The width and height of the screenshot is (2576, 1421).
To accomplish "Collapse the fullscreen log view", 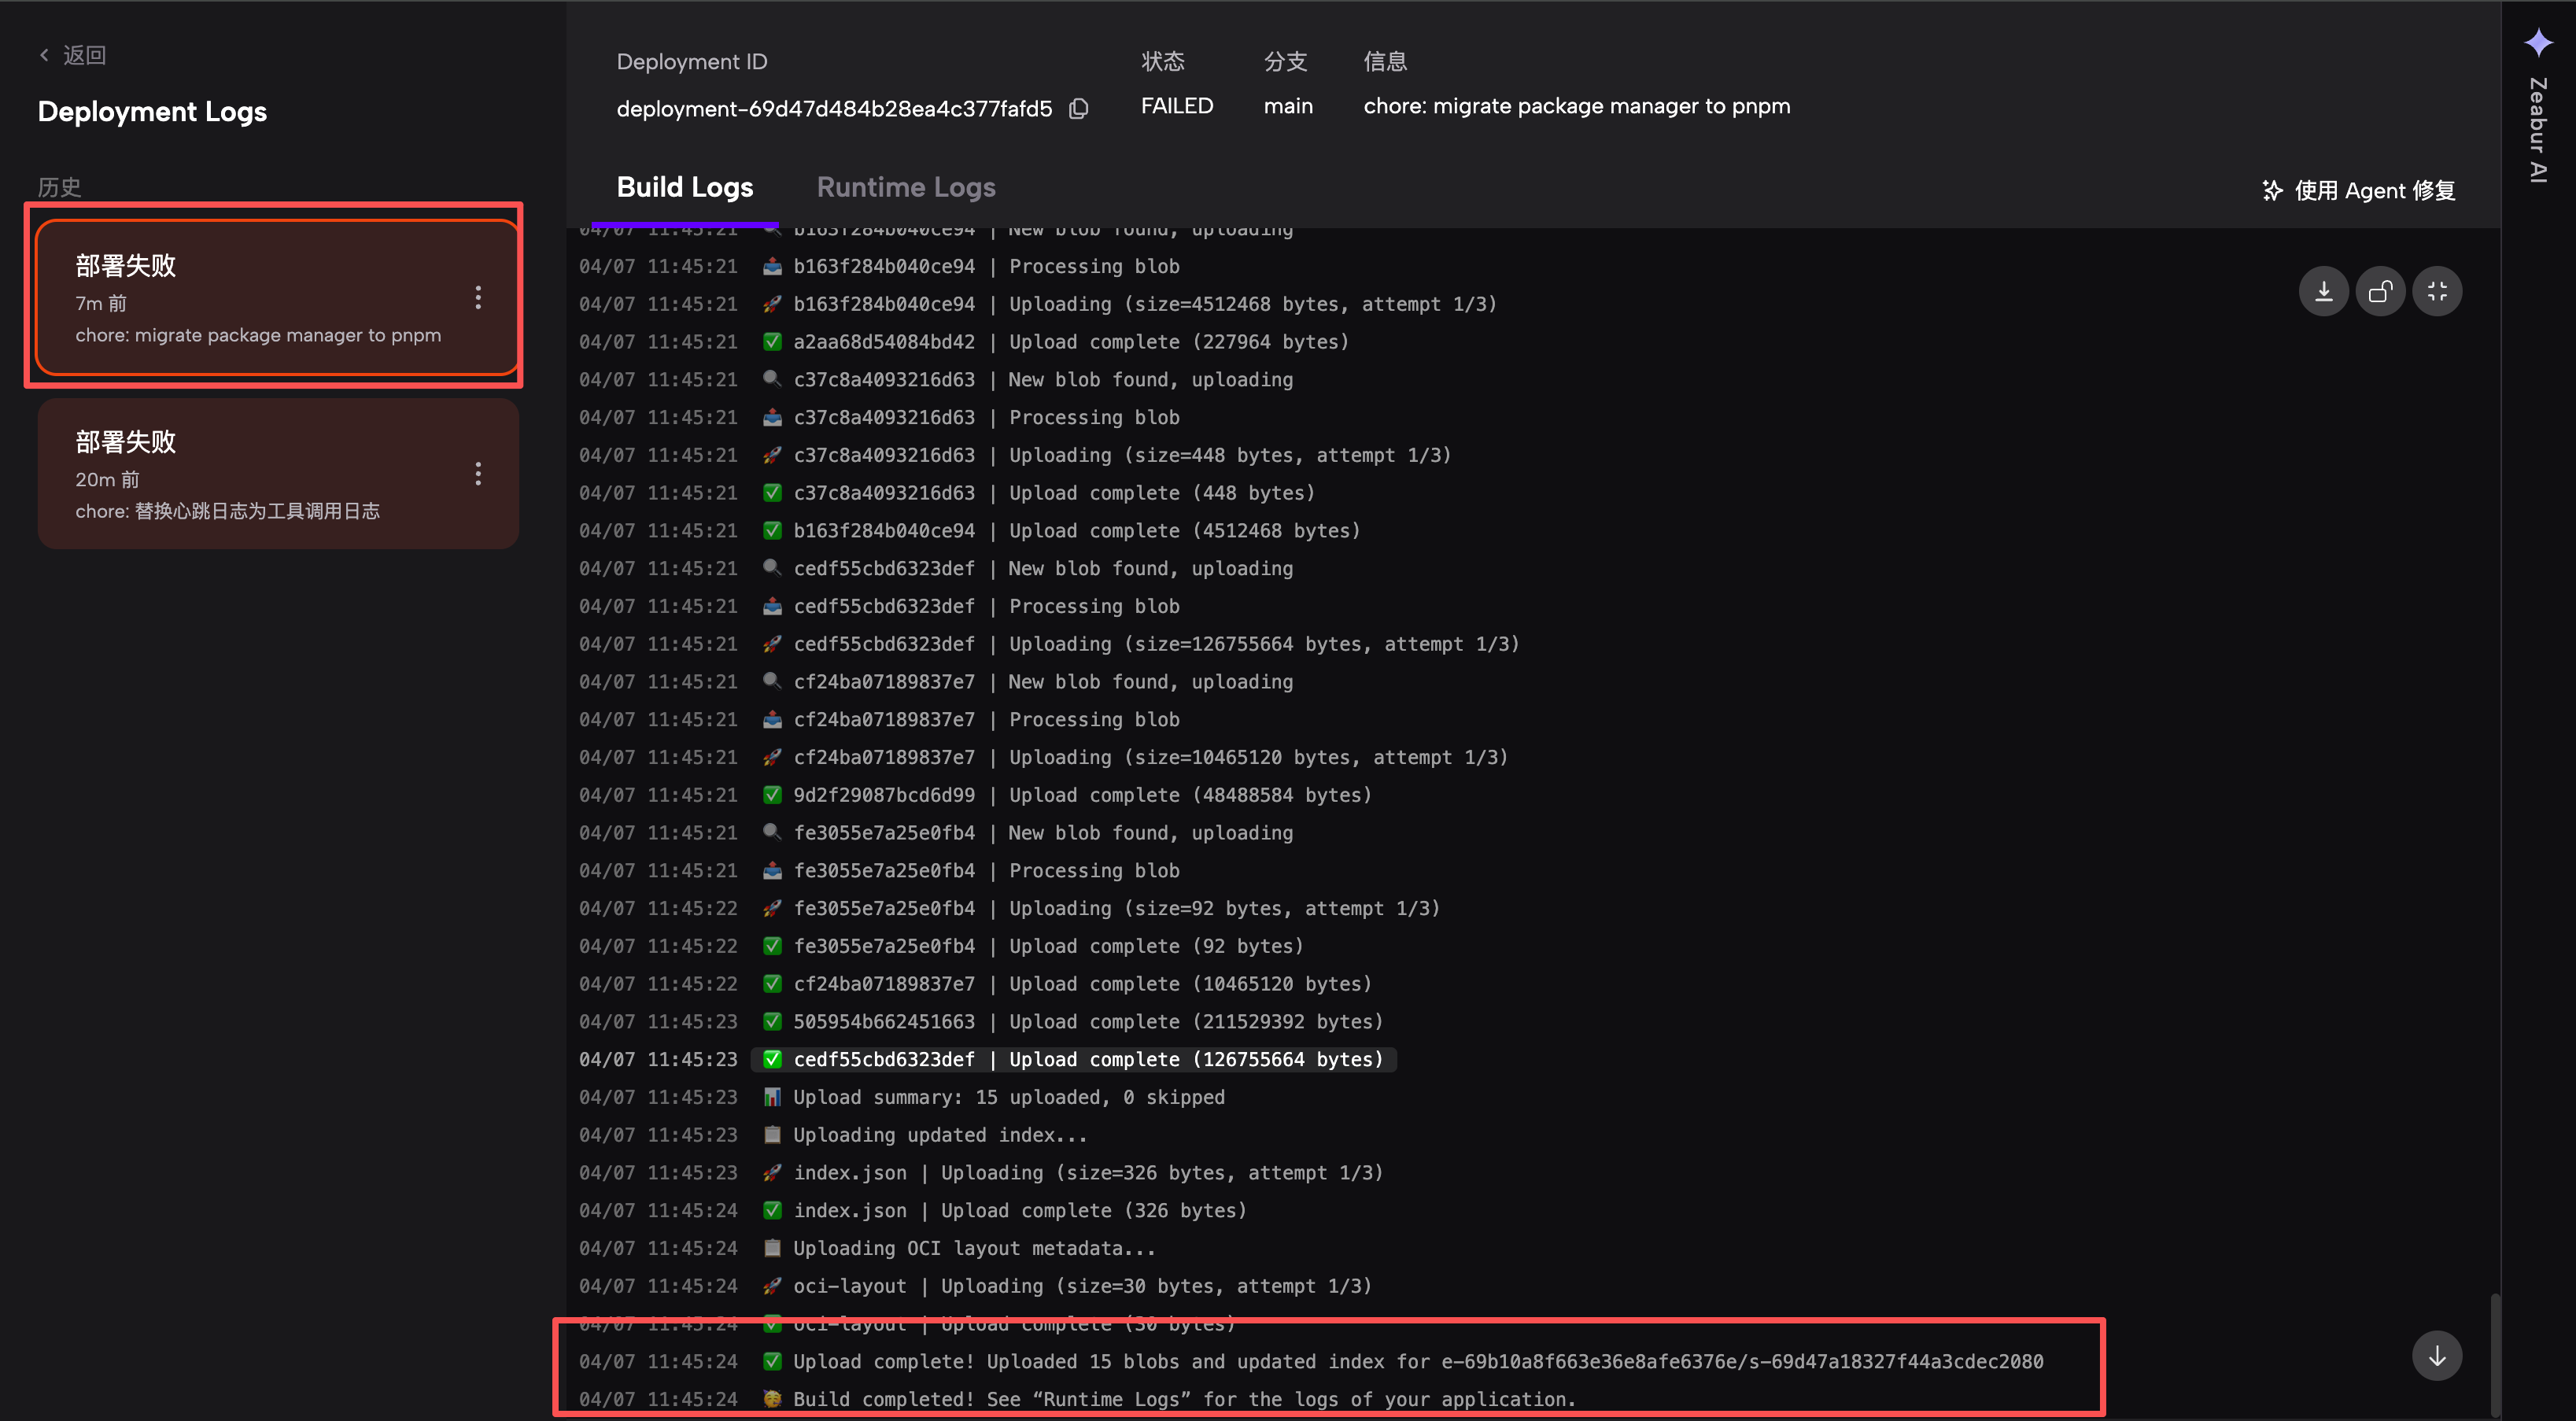I will point(2437,291).
